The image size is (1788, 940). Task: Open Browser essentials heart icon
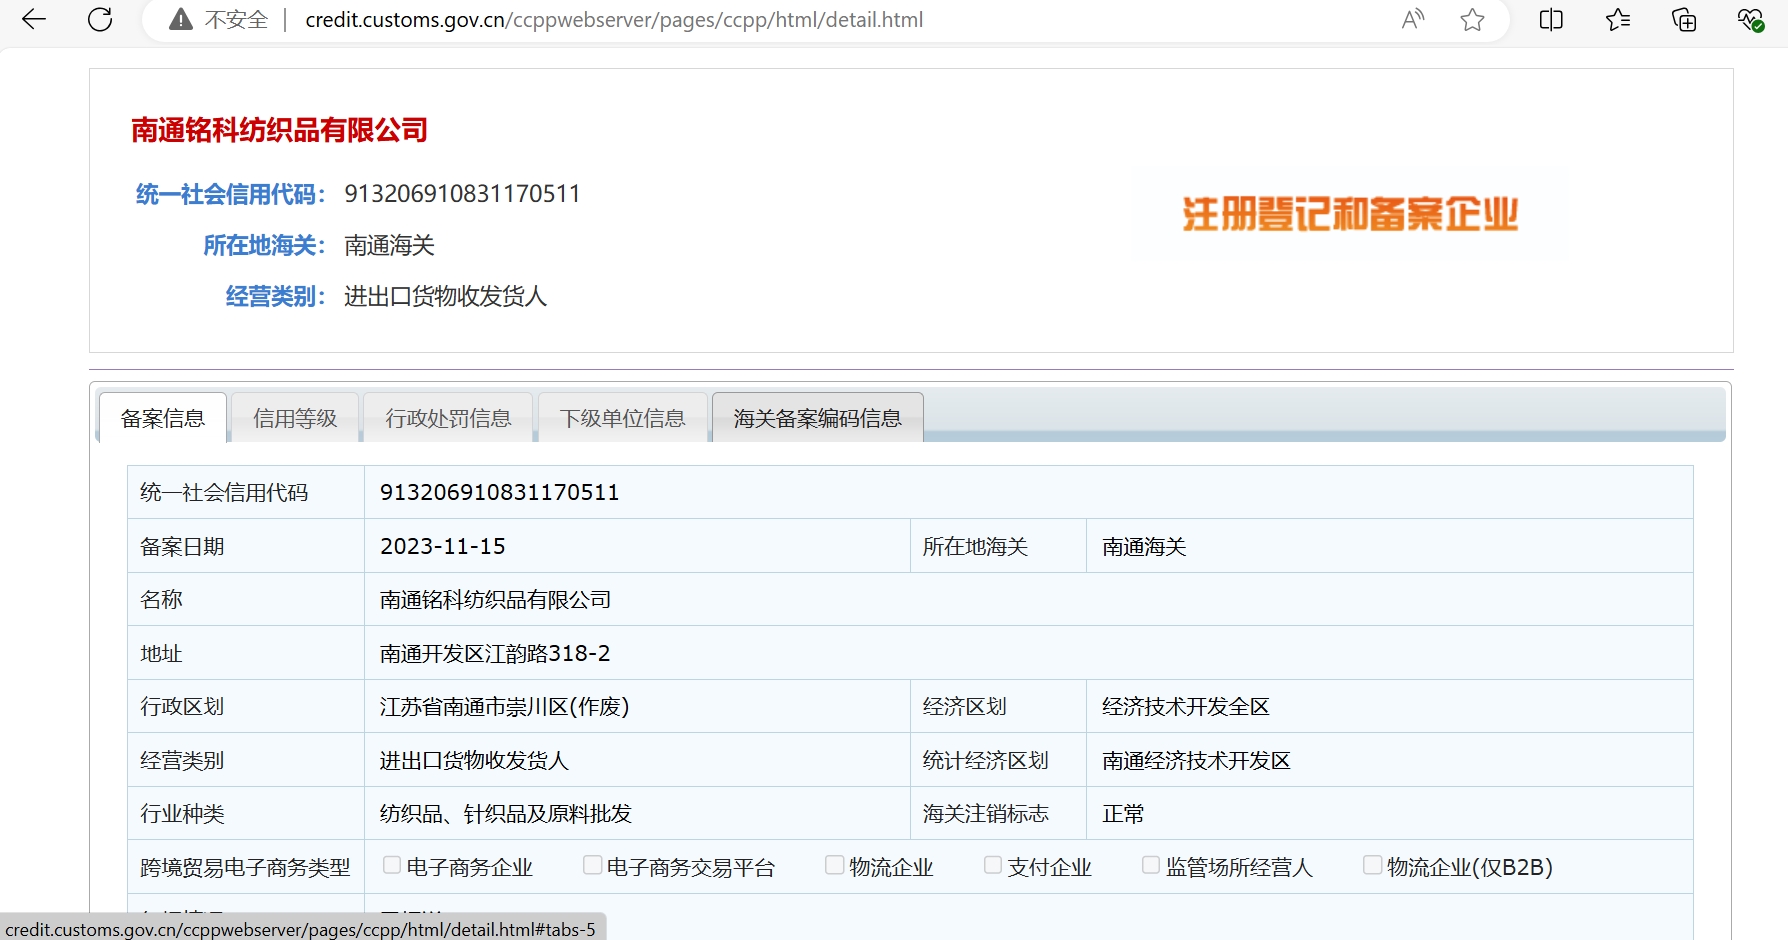point(1750,20)
